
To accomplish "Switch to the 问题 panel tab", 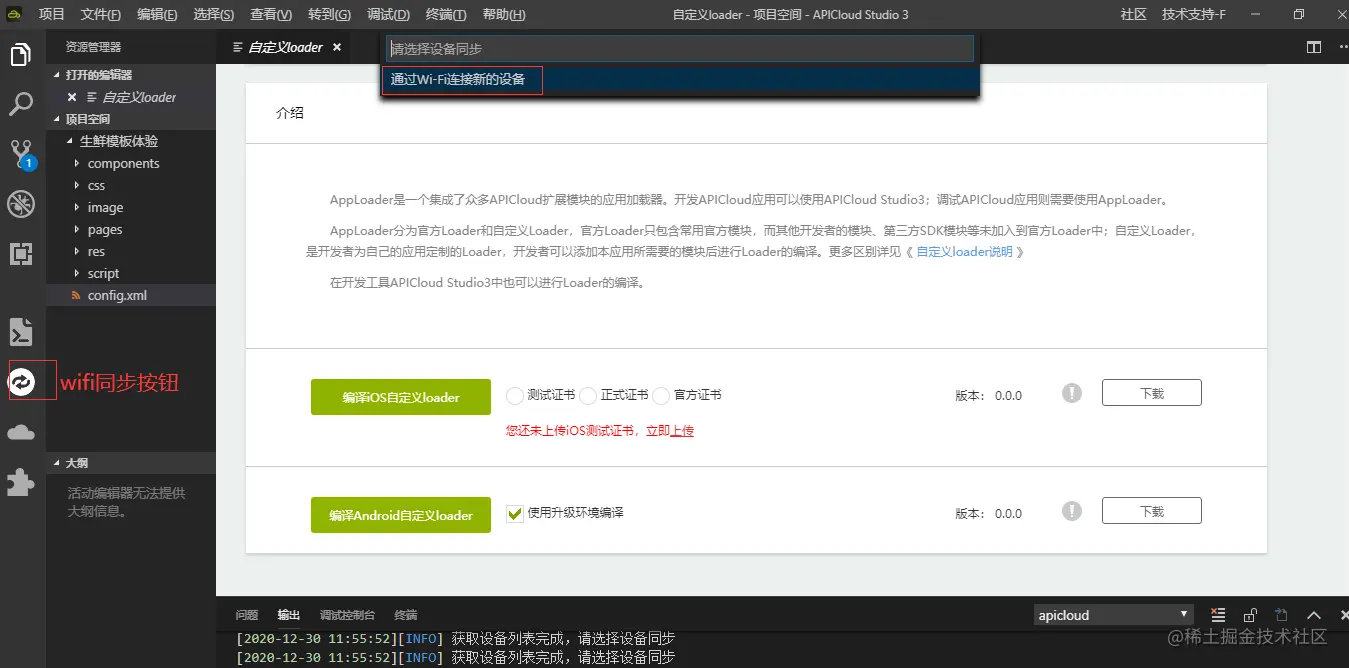I will [247, 615].
